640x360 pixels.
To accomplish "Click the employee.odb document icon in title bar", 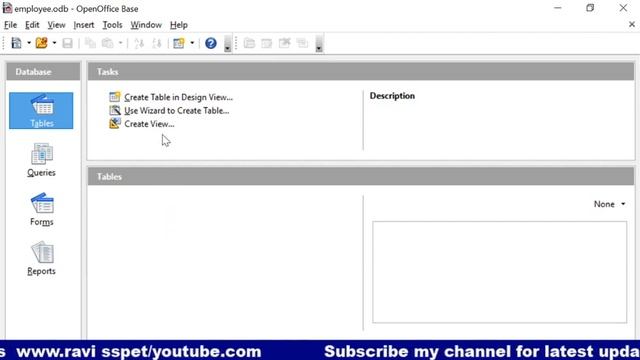I will point(7,8).
